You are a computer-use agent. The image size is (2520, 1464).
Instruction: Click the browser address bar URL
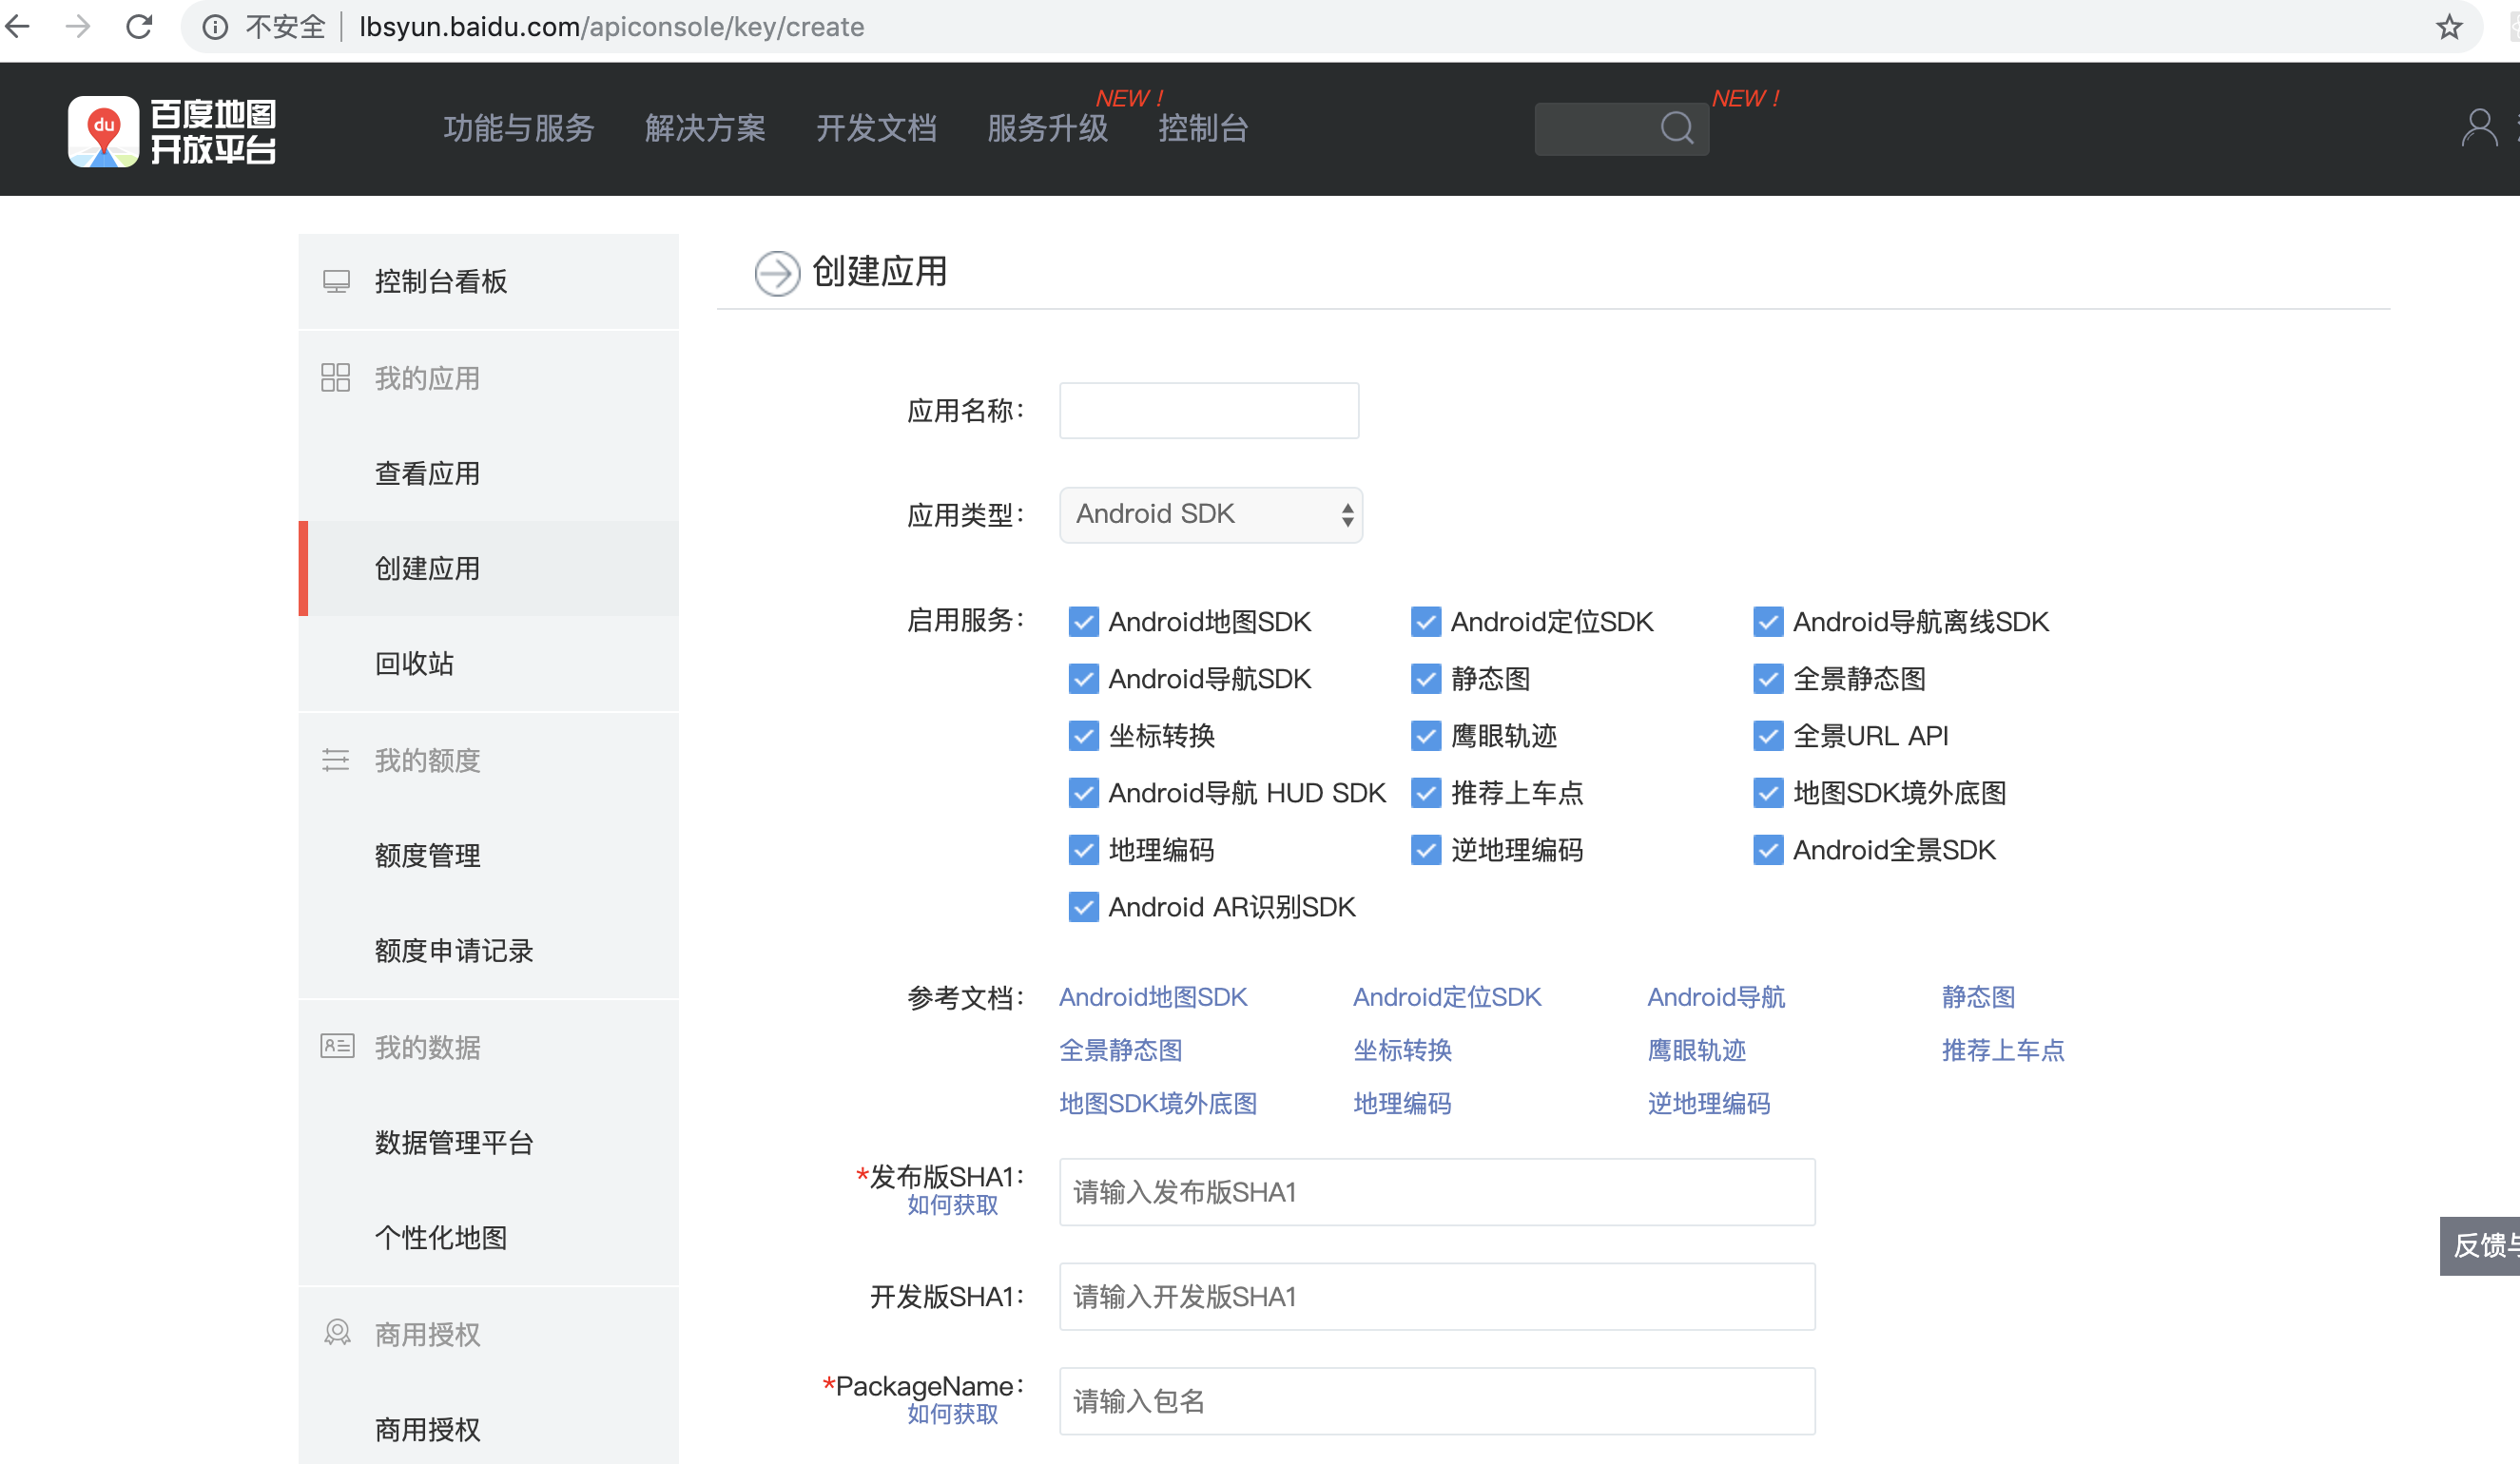coord(611,27)
